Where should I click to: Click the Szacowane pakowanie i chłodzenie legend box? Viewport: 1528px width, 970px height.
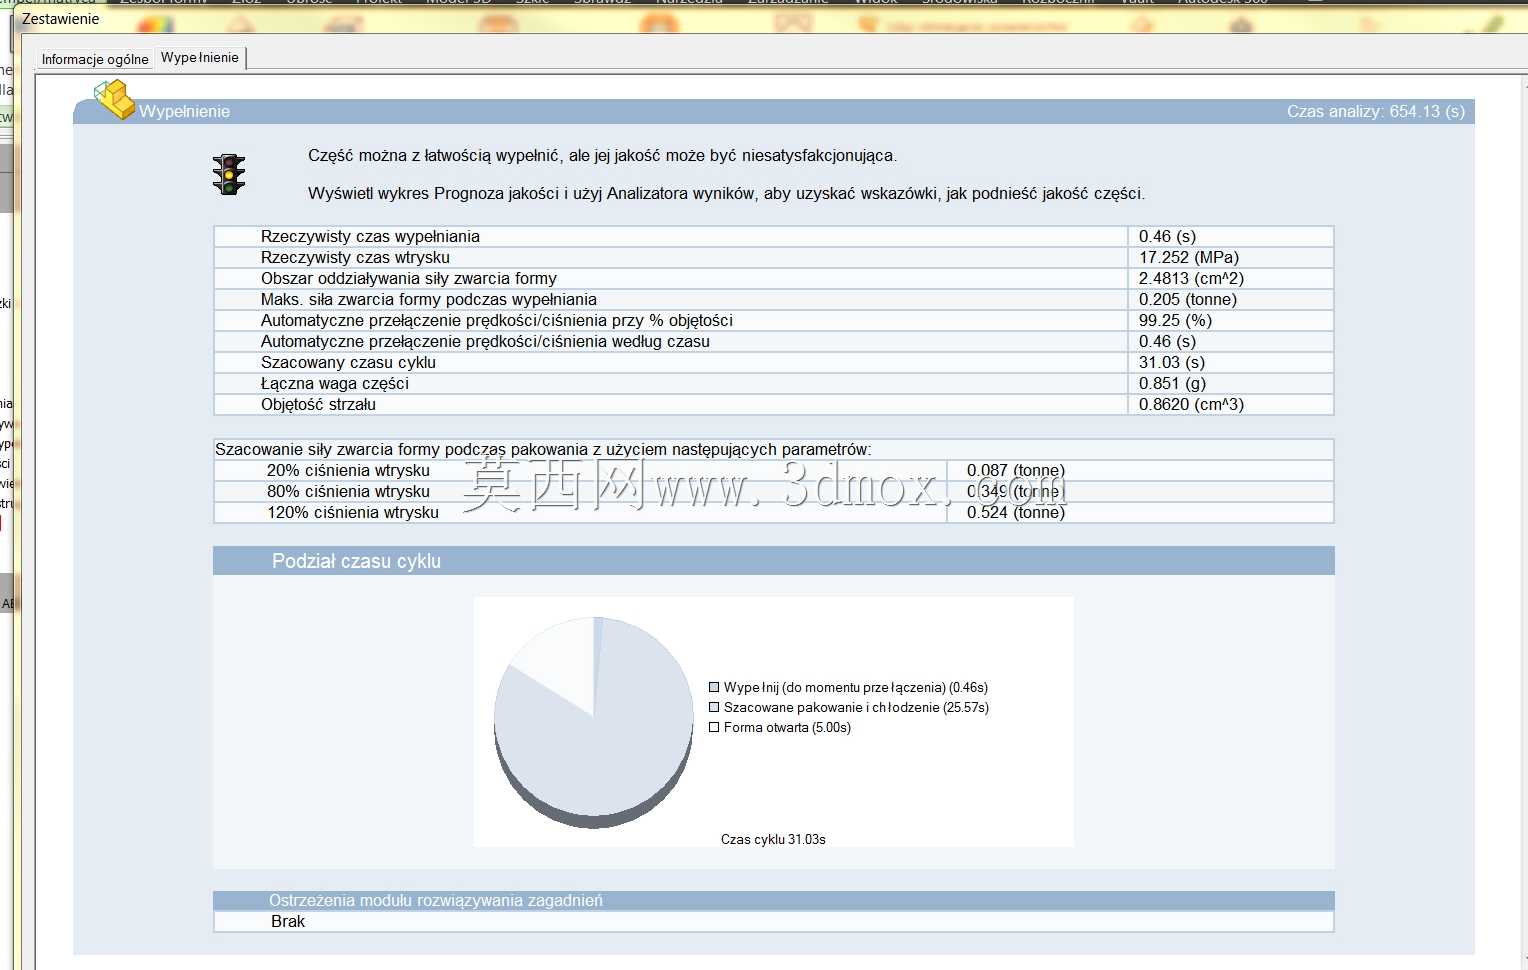coord(714,707)
